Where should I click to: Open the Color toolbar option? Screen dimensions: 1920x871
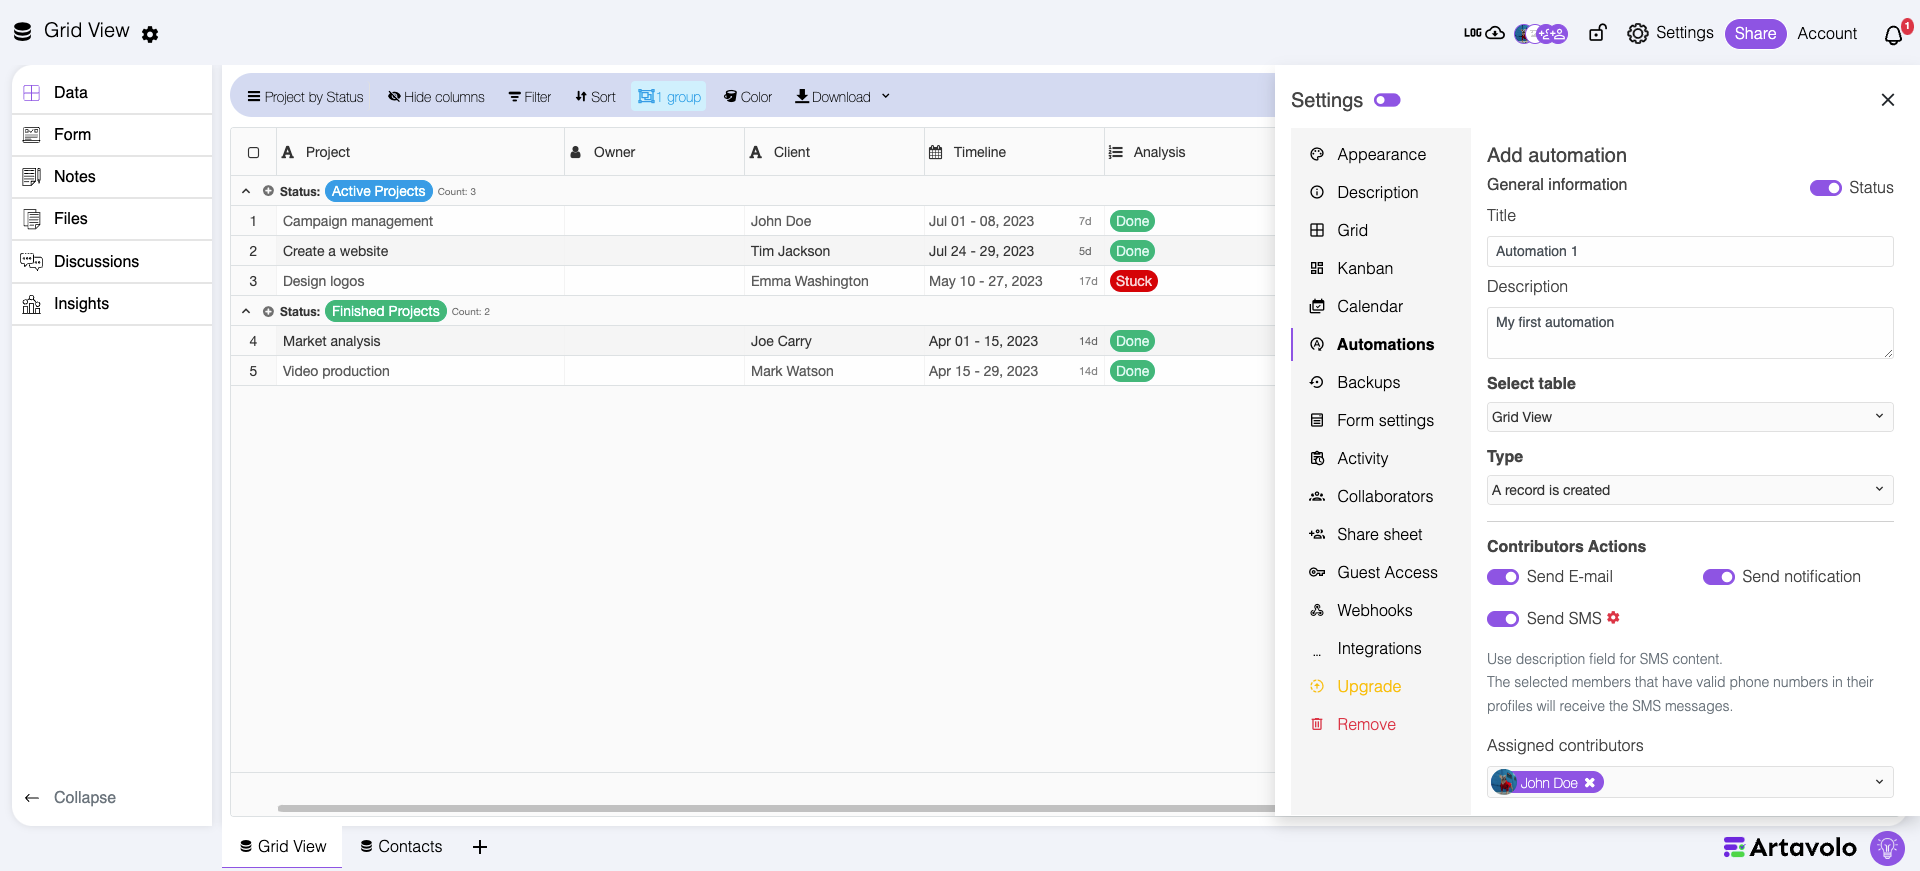coord(748,97)
